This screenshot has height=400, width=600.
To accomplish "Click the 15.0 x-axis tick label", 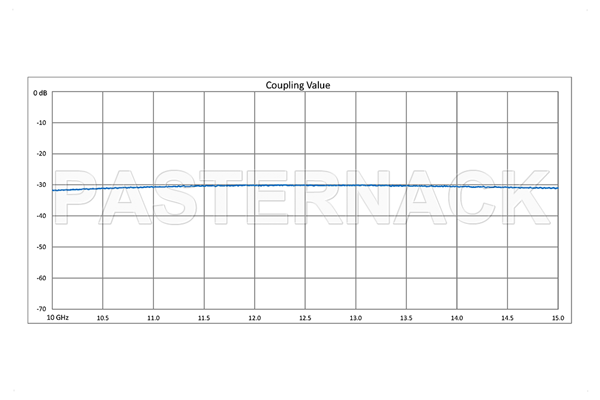I will click(x=556, y=318).
